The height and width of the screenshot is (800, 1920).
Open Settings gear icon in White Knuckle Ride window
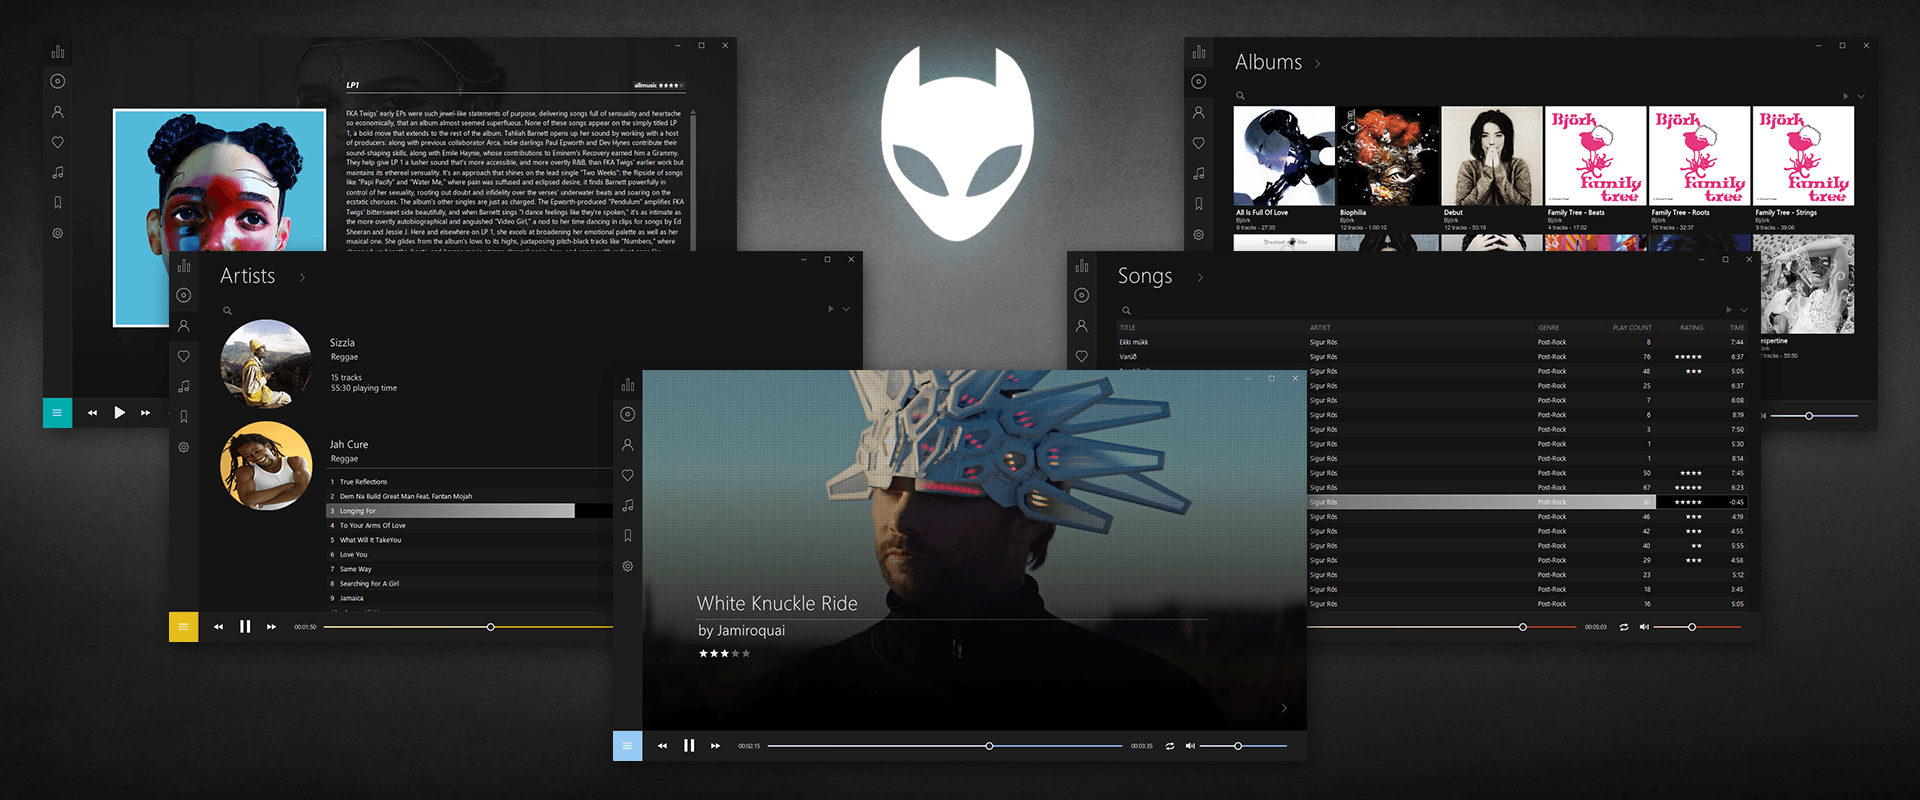tap(628, 566)
